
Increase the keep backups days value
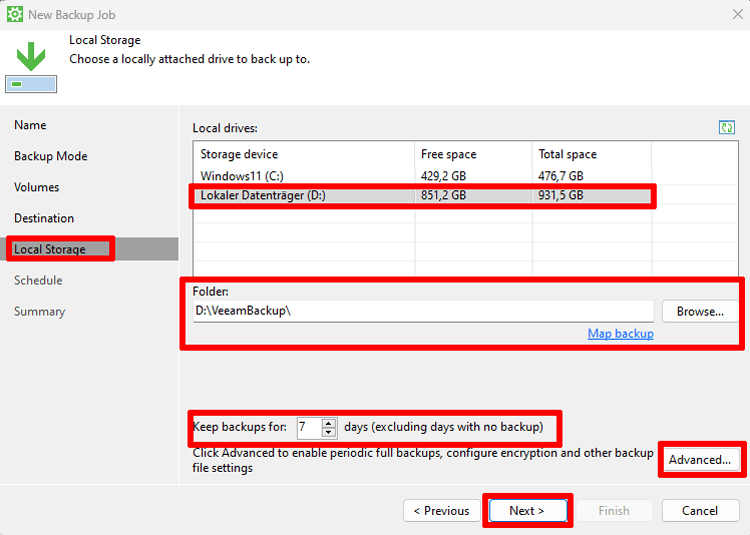click(x=329, y=422)
